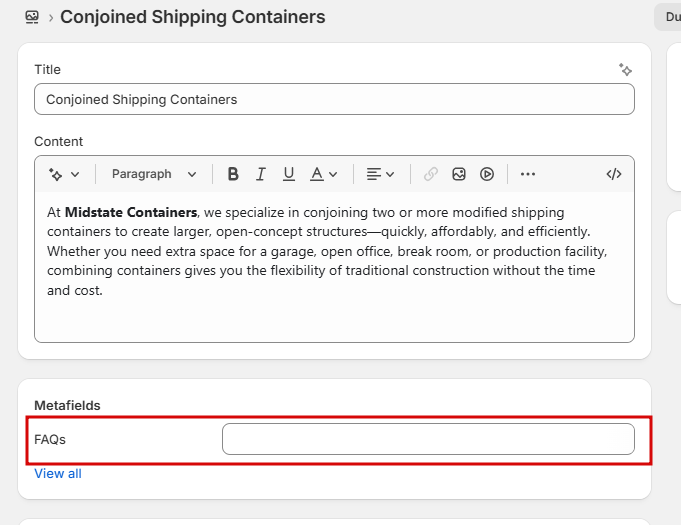Go back via the pages breadcrumb icon
The width and height of the screenshot is (681, 525).
pyautogui.click(x=32, y=17)
